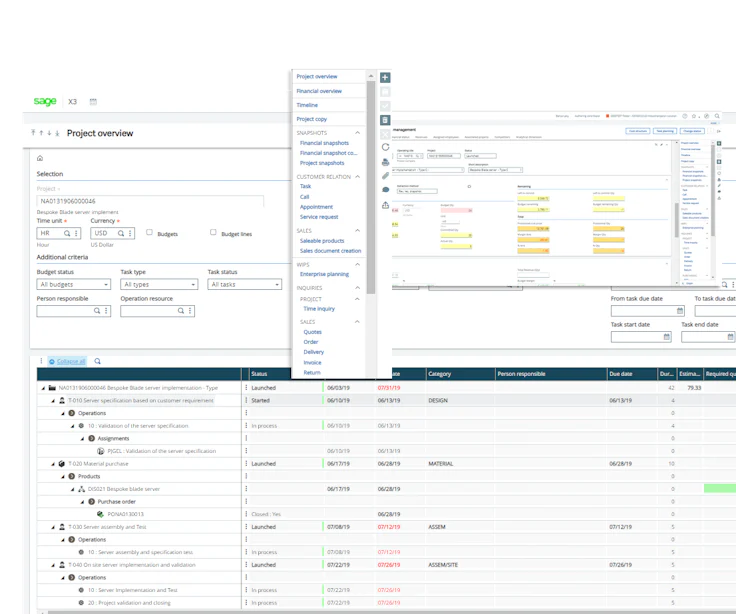Collapse T020 Material purchase tree row
The image size is (736, 614).
53,464
